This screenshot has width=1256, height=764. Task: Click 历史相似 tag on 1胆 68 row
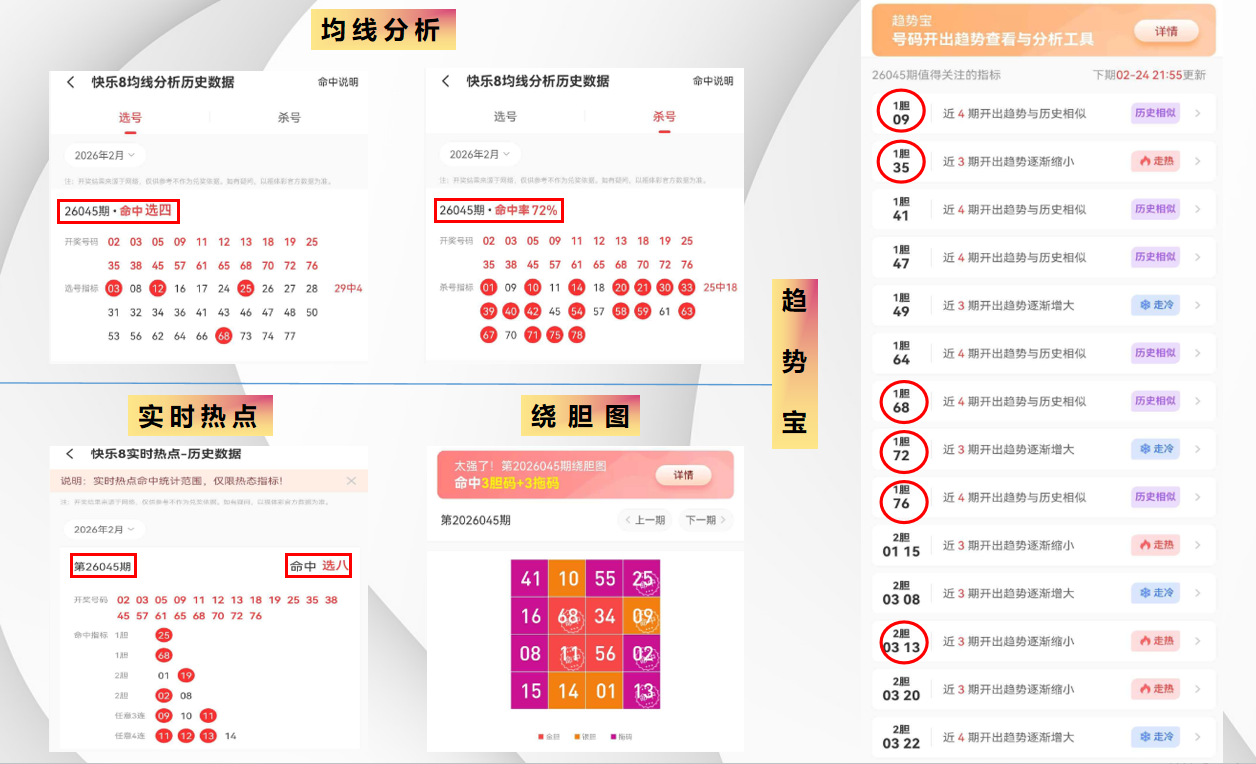1156,401
